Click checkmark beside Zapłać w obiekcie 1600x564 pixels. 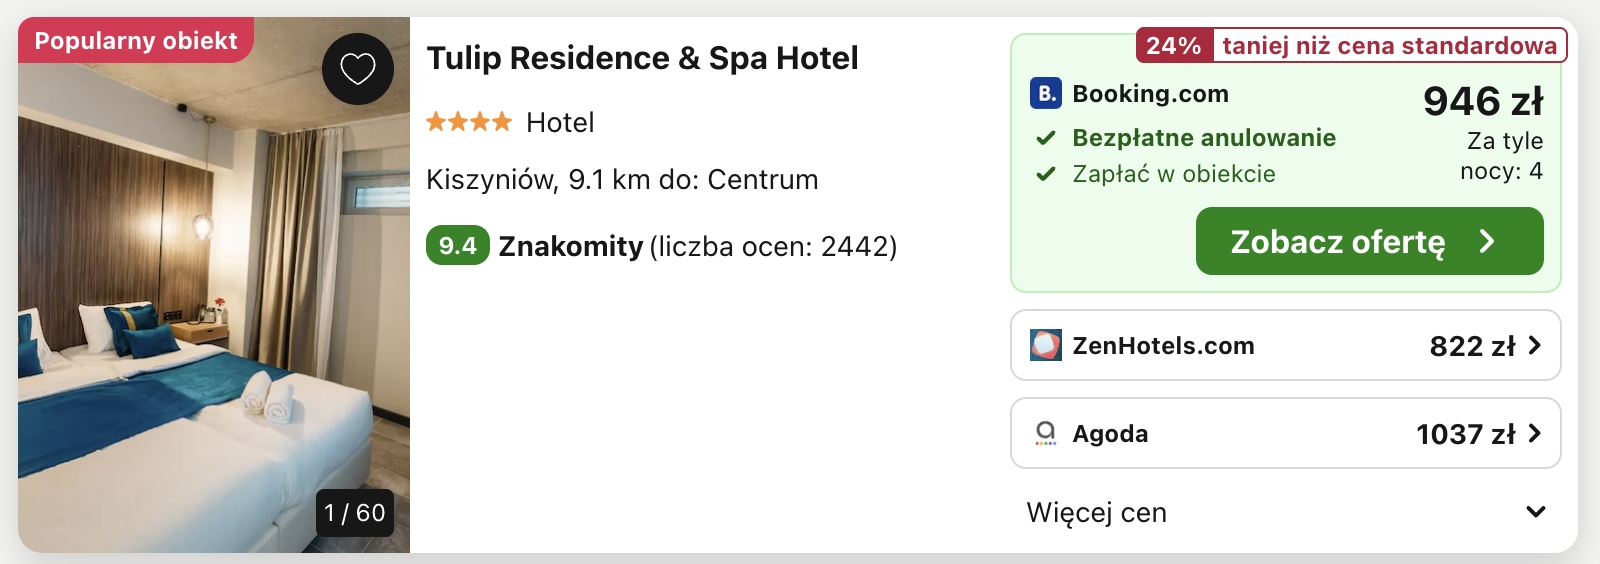[x=1046, y=174]
